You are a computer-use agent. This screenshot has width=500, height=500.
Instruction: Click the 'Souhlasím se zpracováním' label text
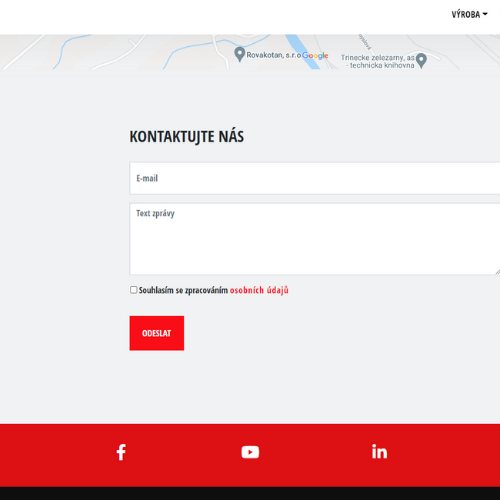pyautogui.click(x=183, y=290)
